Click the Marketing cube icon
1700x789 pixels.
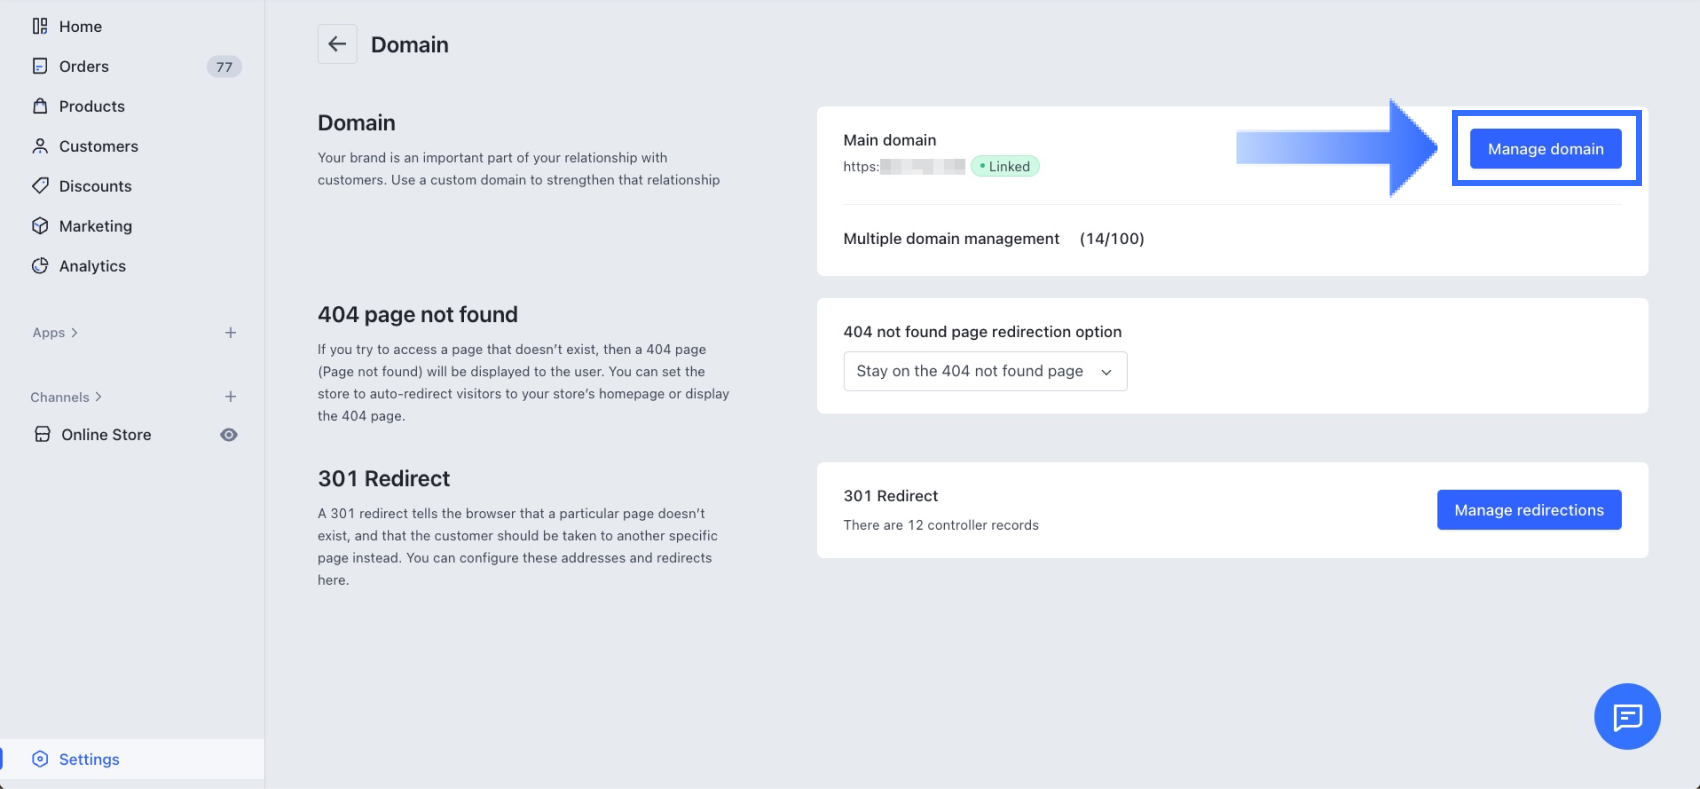(40, 226)
